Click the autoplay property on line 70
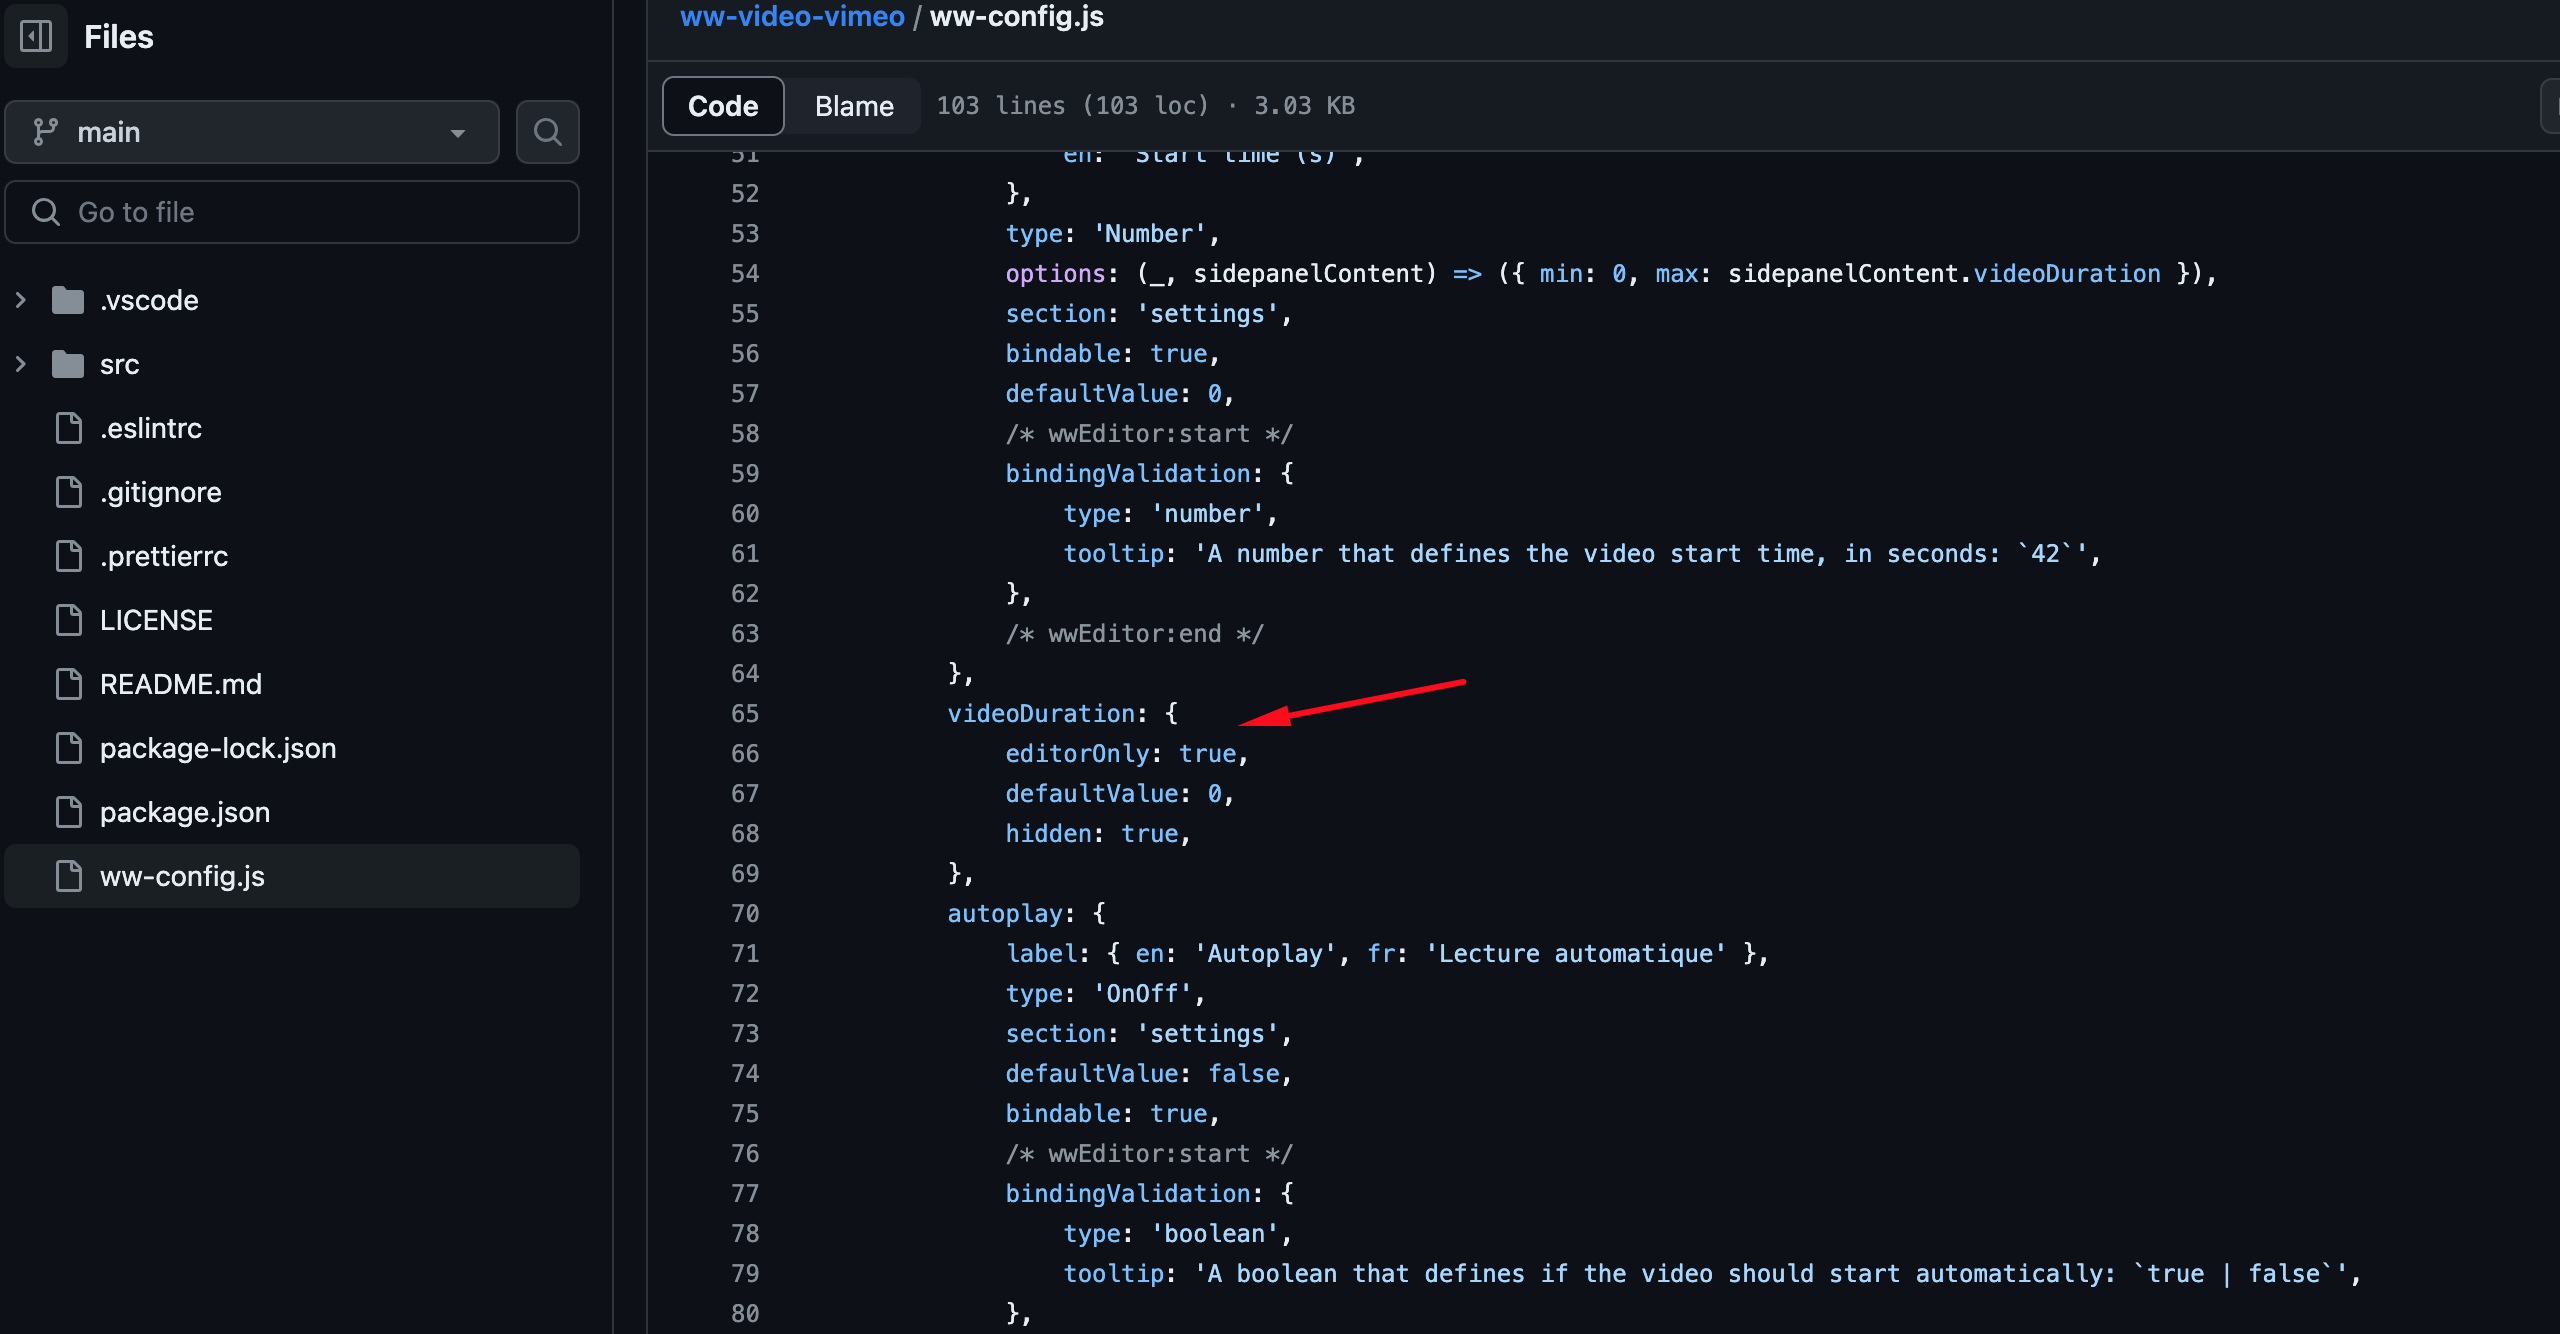This screenshot has height=1334, width=2560. click(x=1005, y=914)
